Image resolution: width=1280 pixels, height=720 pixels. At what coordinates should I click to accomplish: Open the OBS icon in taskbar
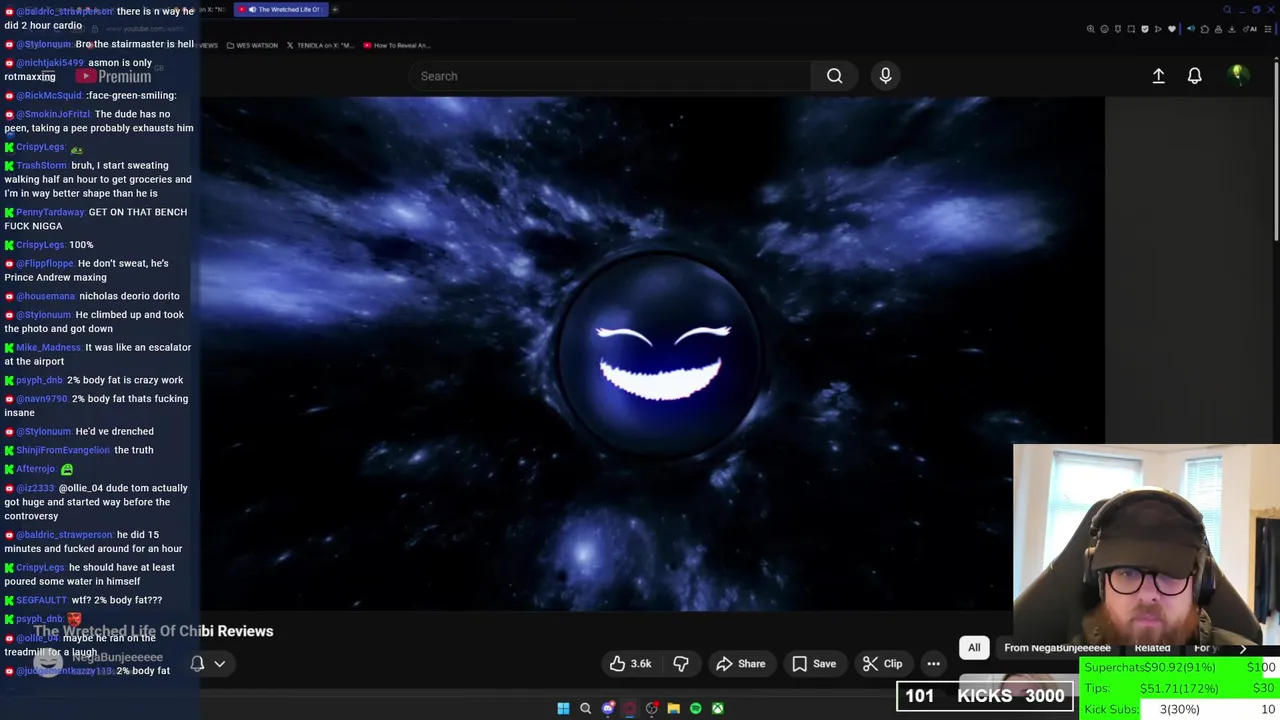pos(651,708)
